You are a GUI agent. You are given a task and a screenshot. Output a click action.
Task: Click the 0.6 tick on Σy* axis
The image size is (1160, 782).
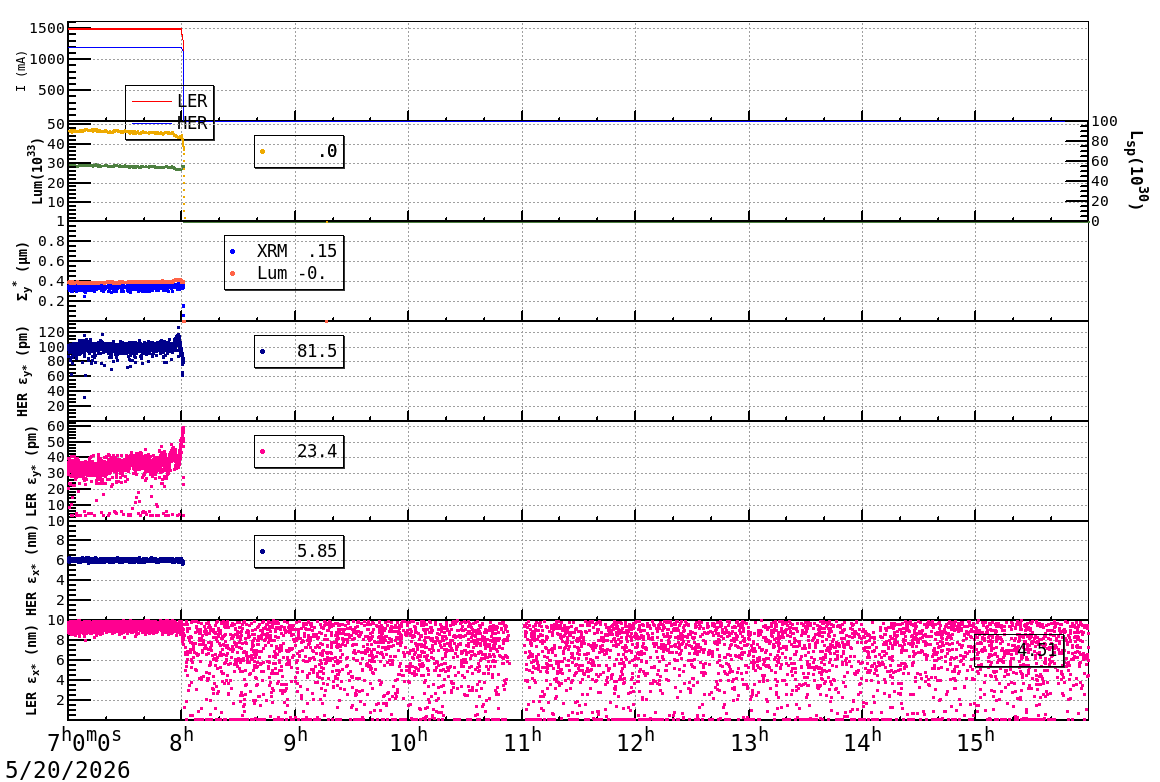pos(52,261)
